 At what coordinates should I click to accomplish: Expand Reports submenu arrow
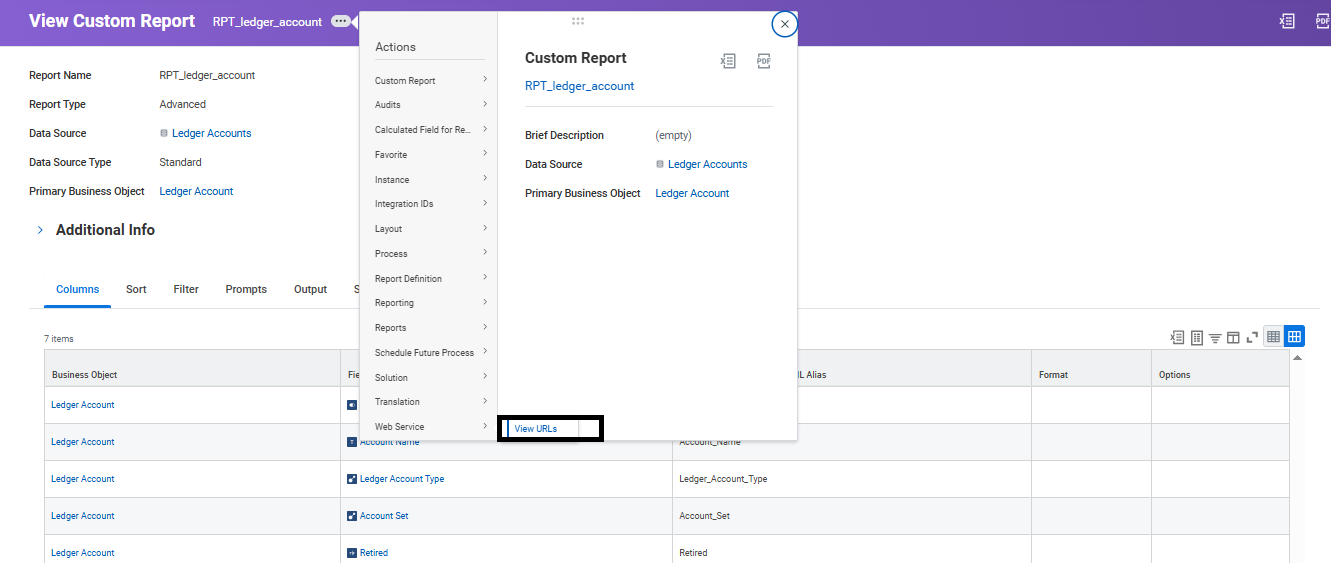click(485, 327)
